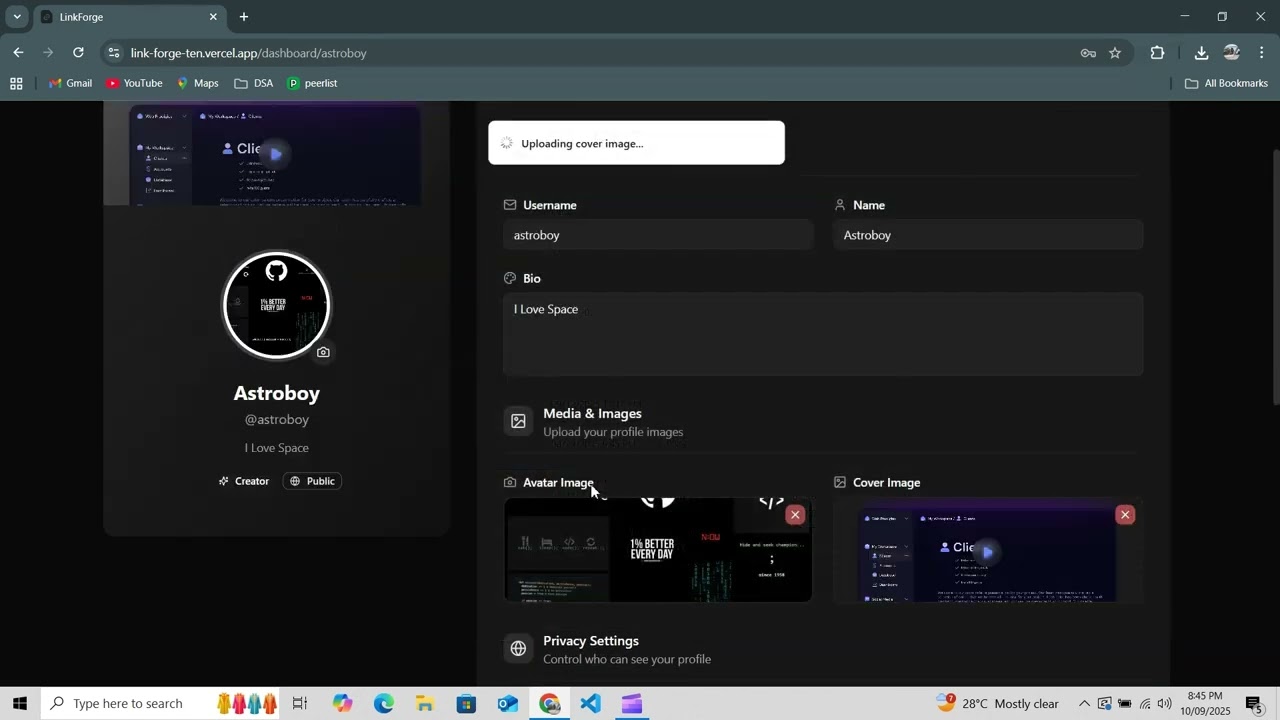The height and width of the screenshot is (720, 1280).
Task: Open the Windows Start menu
Action: [19, 703]
